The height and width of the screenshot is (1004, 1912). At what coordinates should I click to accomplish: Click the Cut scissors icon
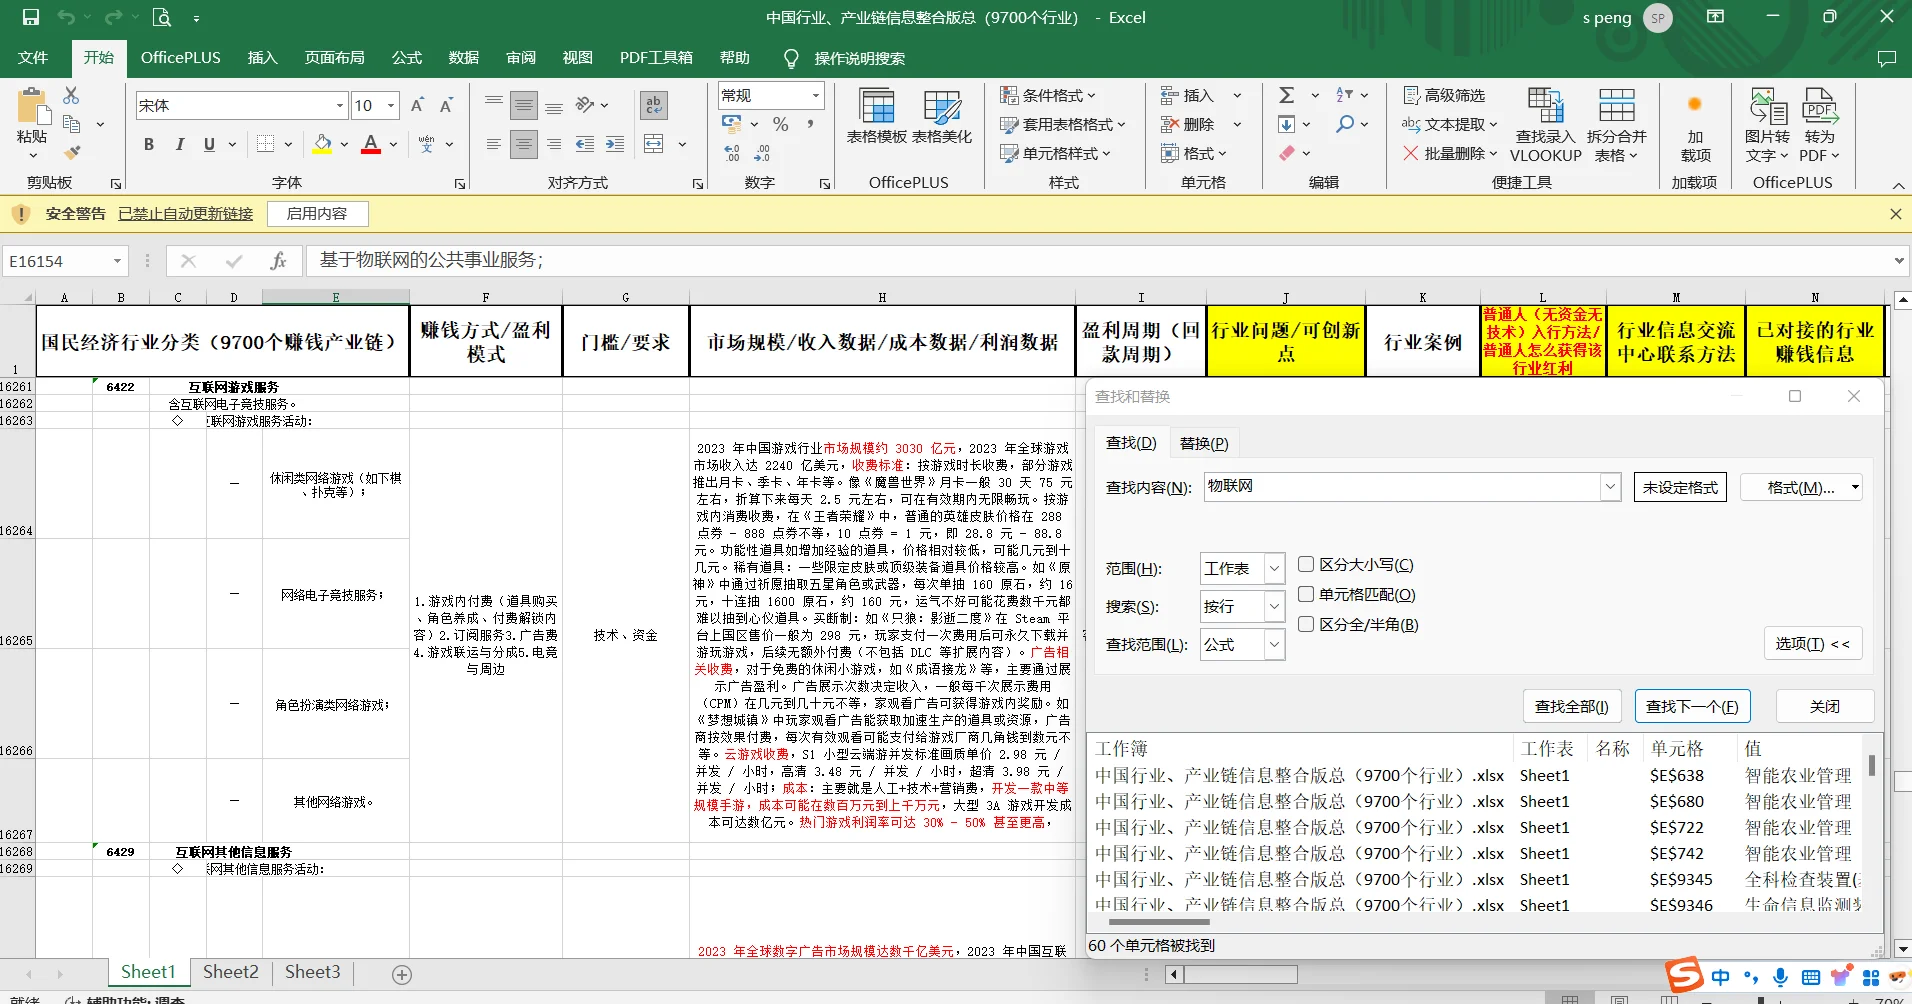[71, 95]
